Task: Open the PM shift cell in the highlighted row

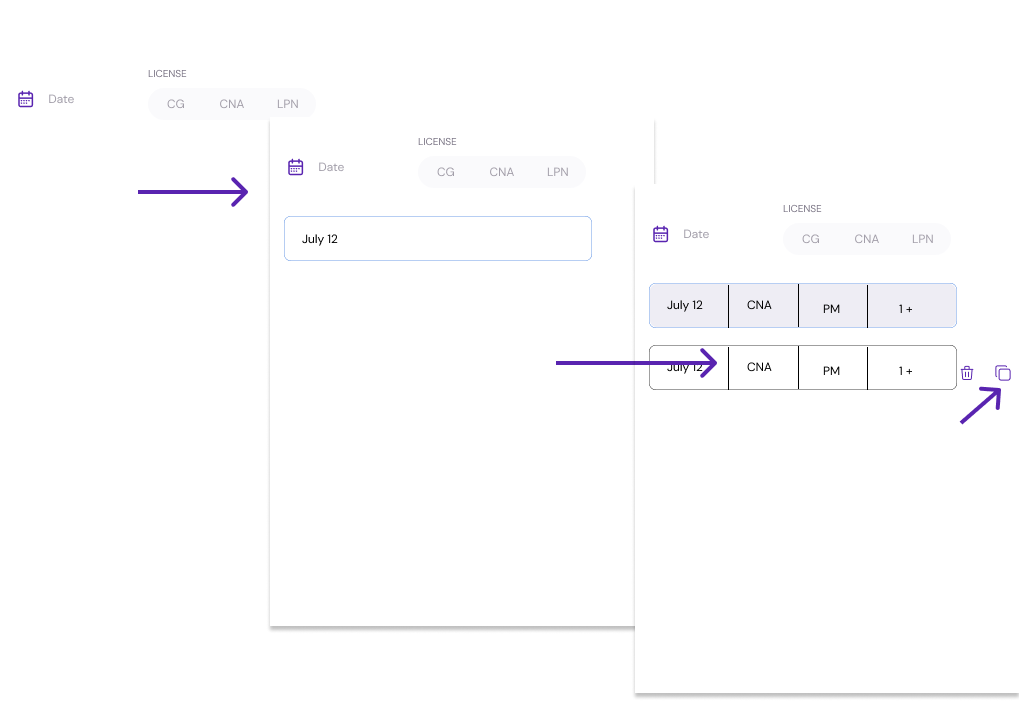Action: tap(832, 307)
